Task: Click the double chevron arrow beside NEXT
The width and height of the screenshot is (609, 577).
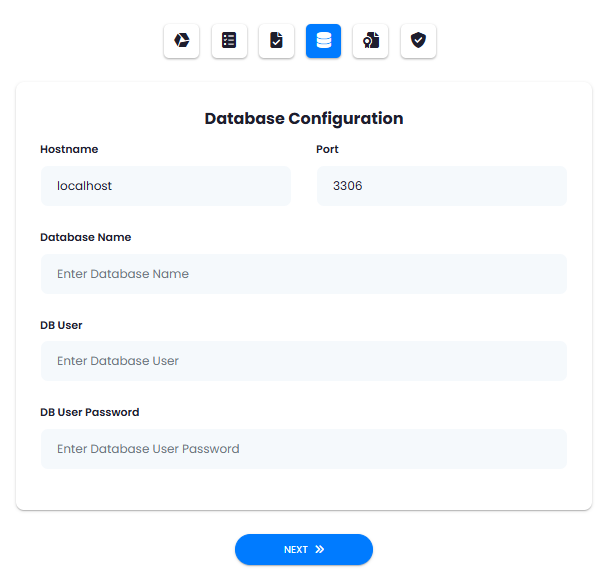Action: [320, 549]
